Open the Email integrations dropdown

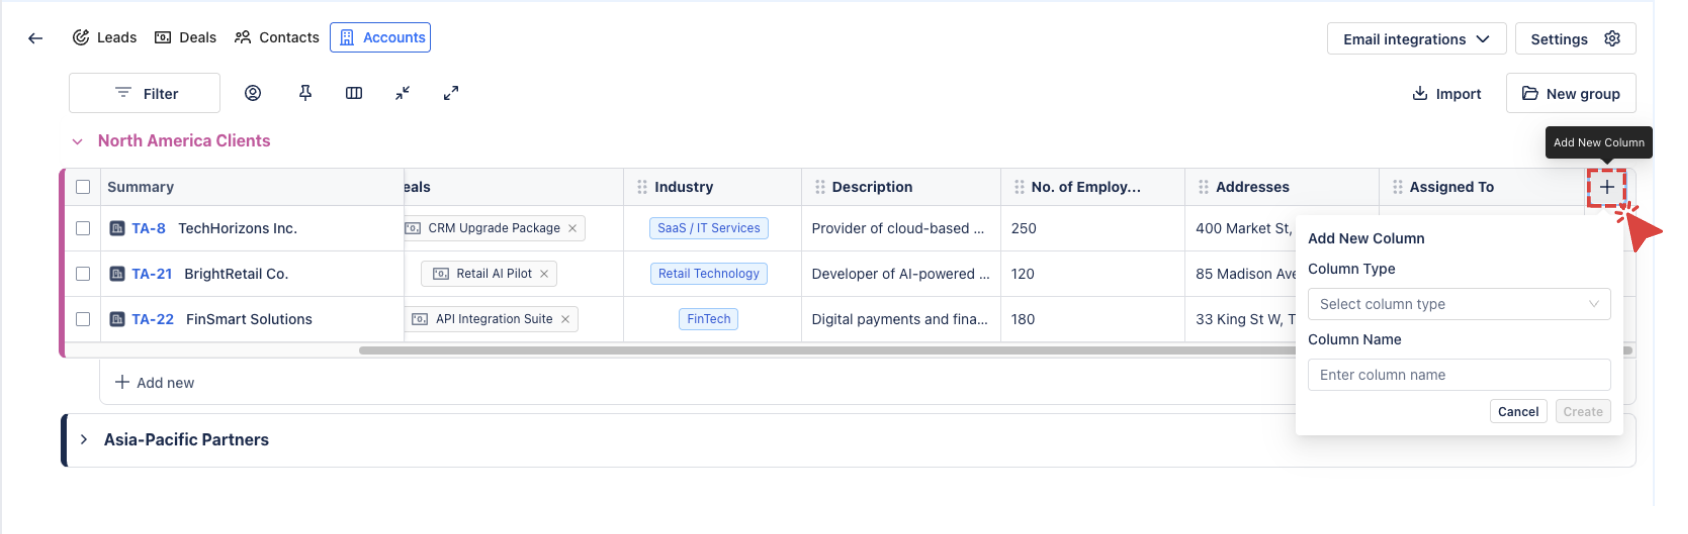1416,39
